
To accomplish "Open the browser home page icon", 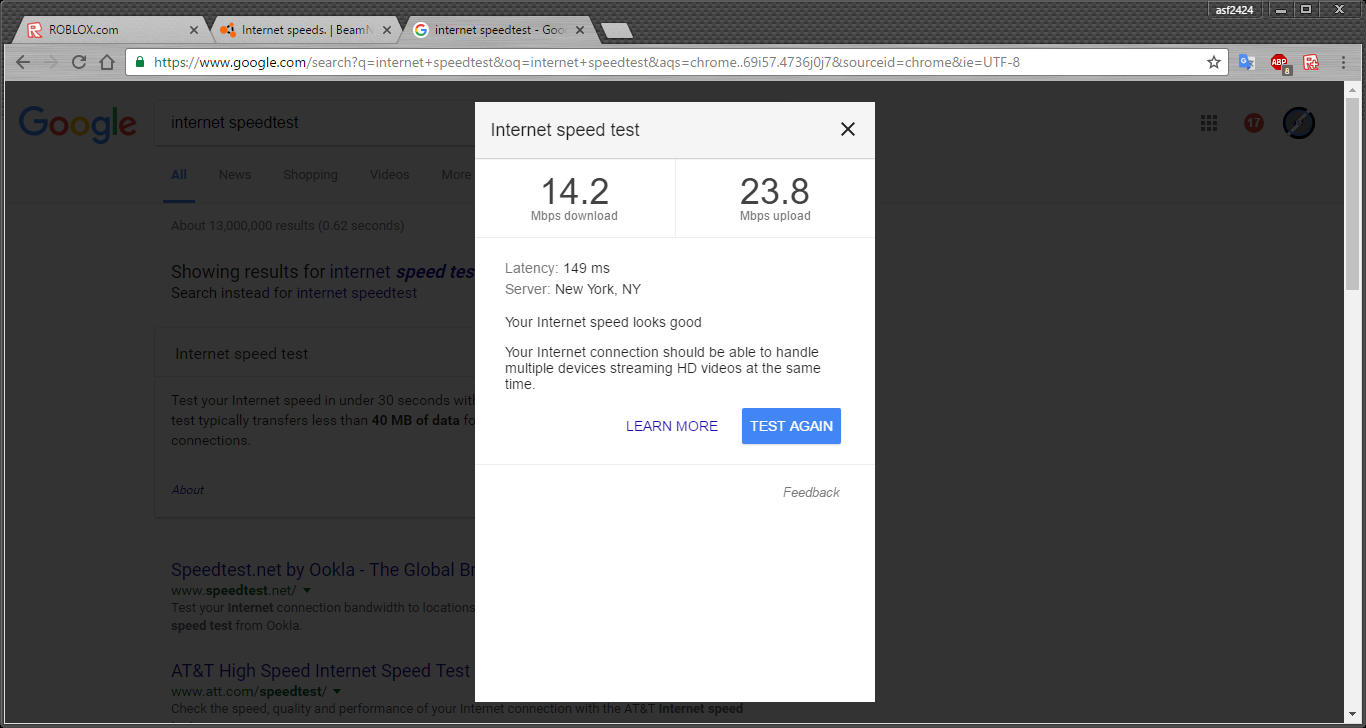I will coord(107,62).
